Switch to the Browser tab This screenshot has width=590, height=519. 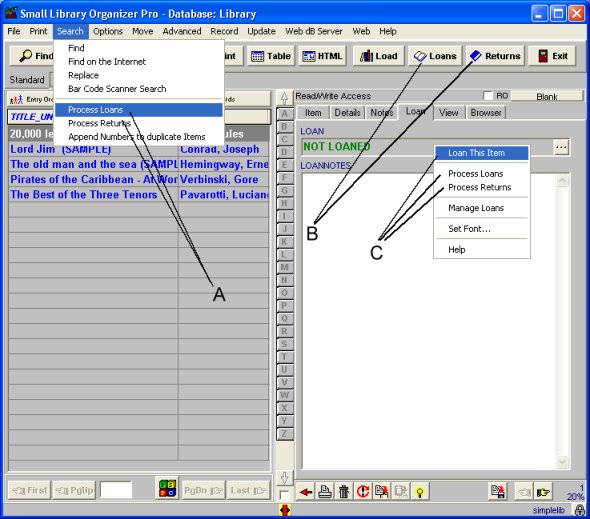pyautogui.click(x=486, y=113)
